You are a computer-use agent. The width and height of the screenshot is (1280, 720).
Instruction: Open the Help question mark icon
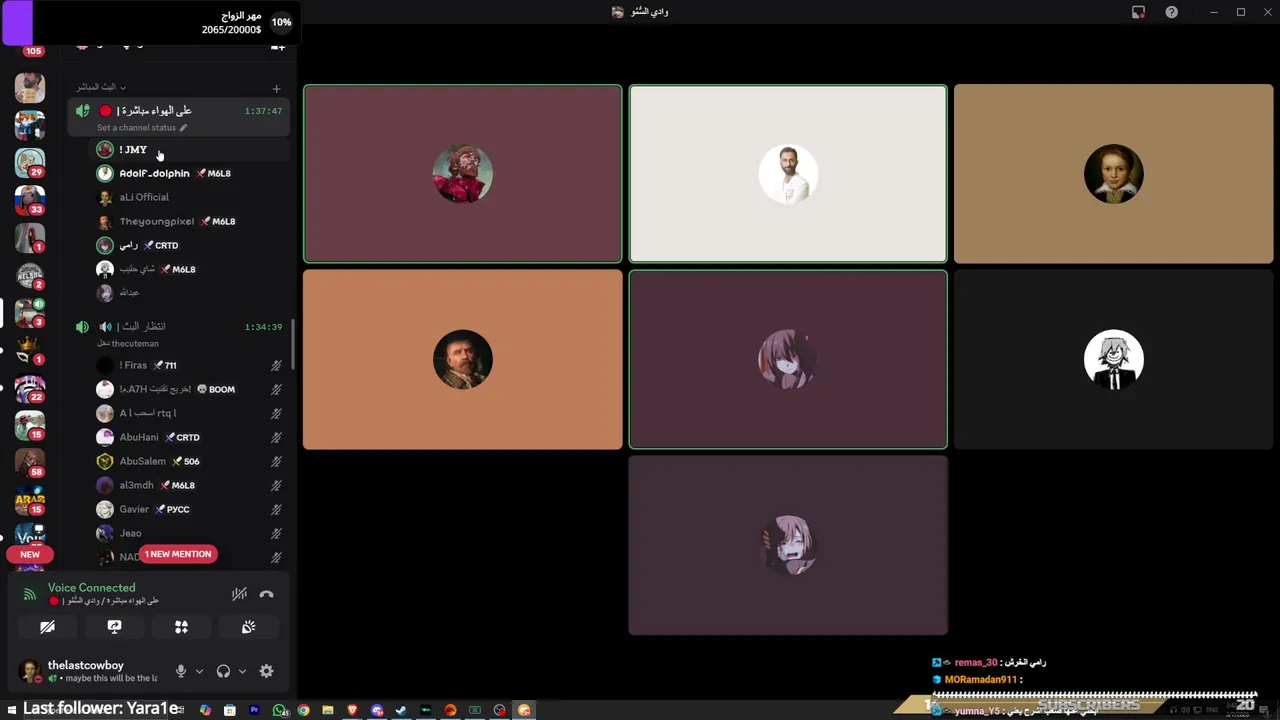pyautogui.click(x=1171, y=12)
